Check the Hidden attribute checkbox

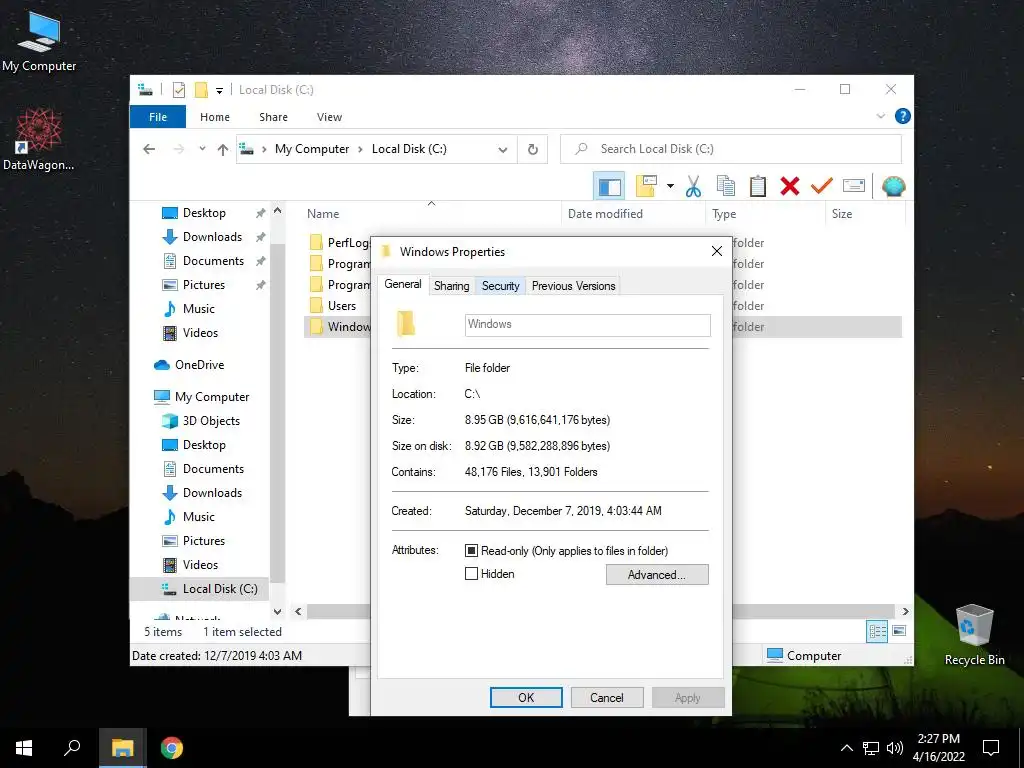[471, 574]
